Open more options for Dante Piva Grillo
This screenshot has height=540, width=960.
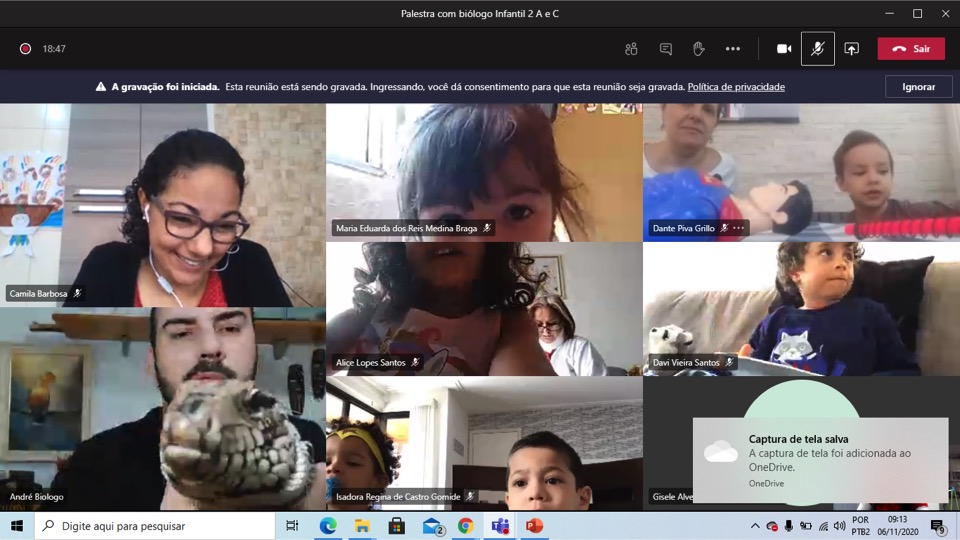(739, 228)
